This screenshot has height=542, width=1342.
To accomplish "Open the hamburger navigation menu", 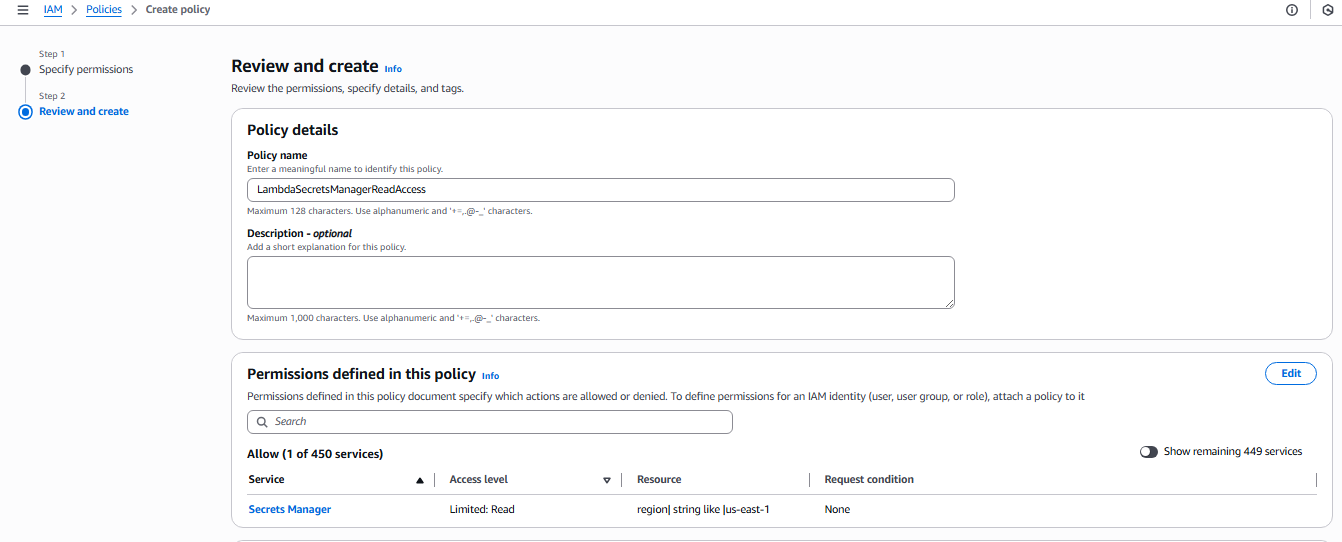I will 23,10.
